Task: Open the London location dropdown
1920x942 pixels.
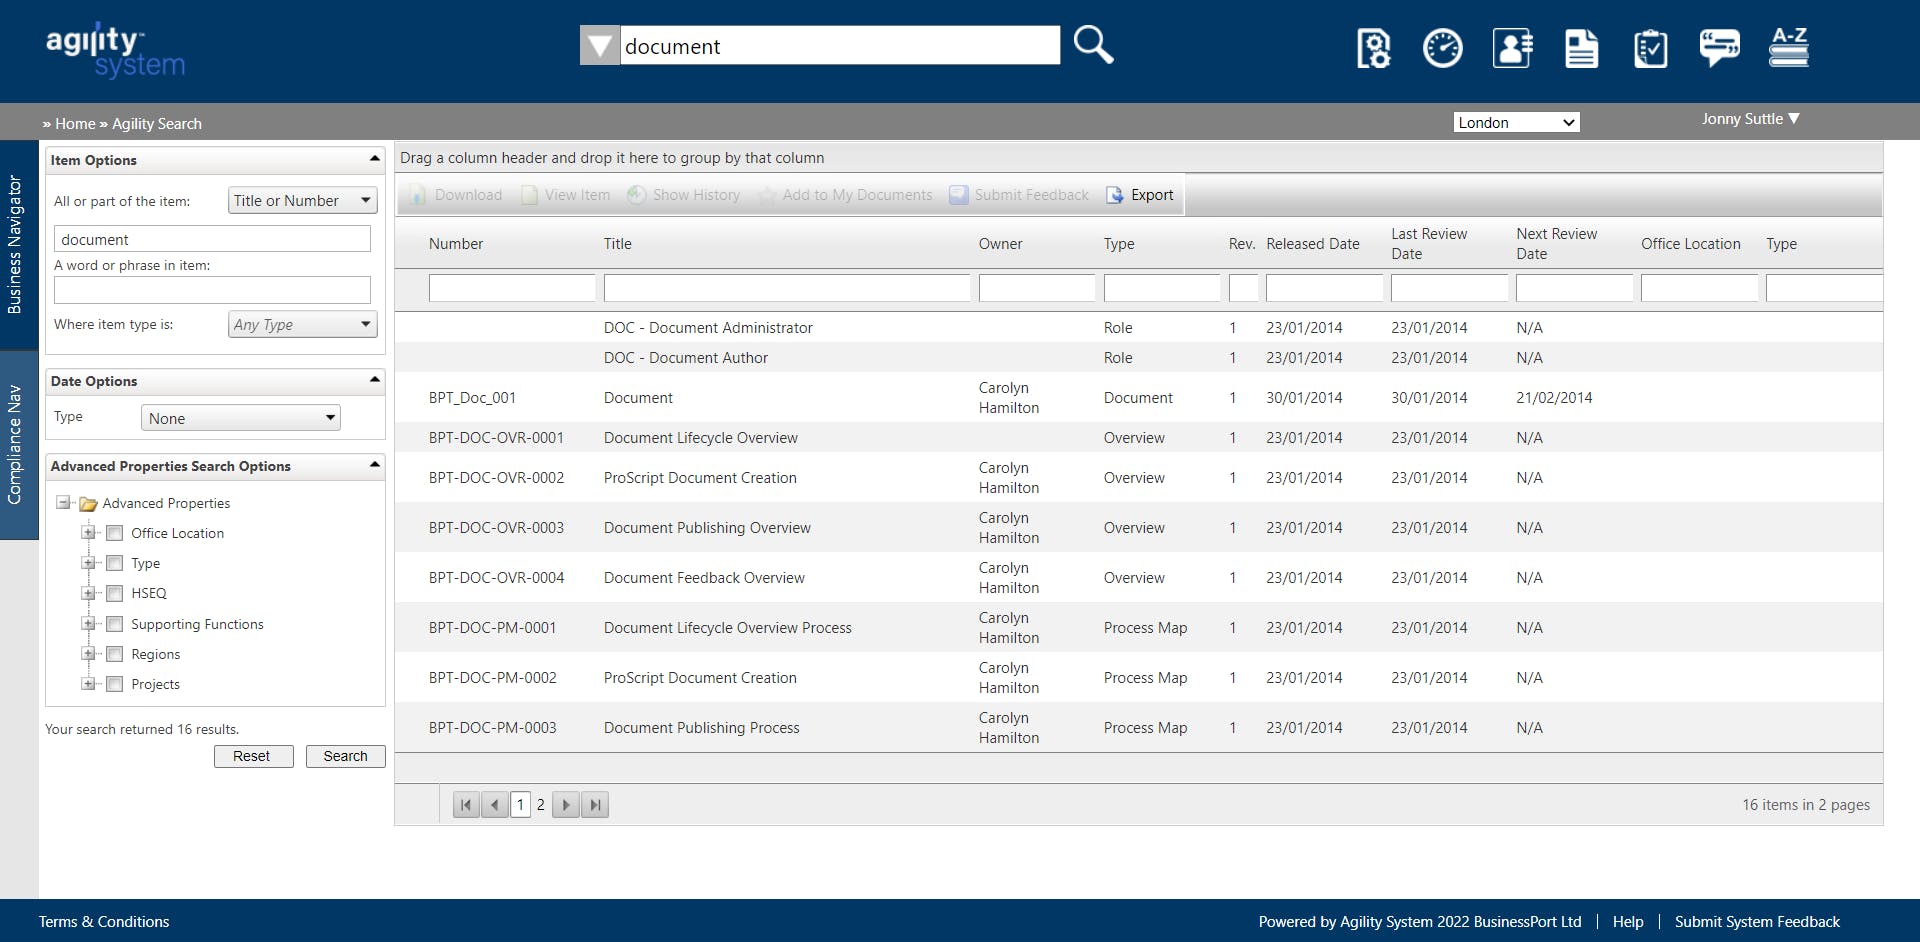Action: pos(1516,122)
